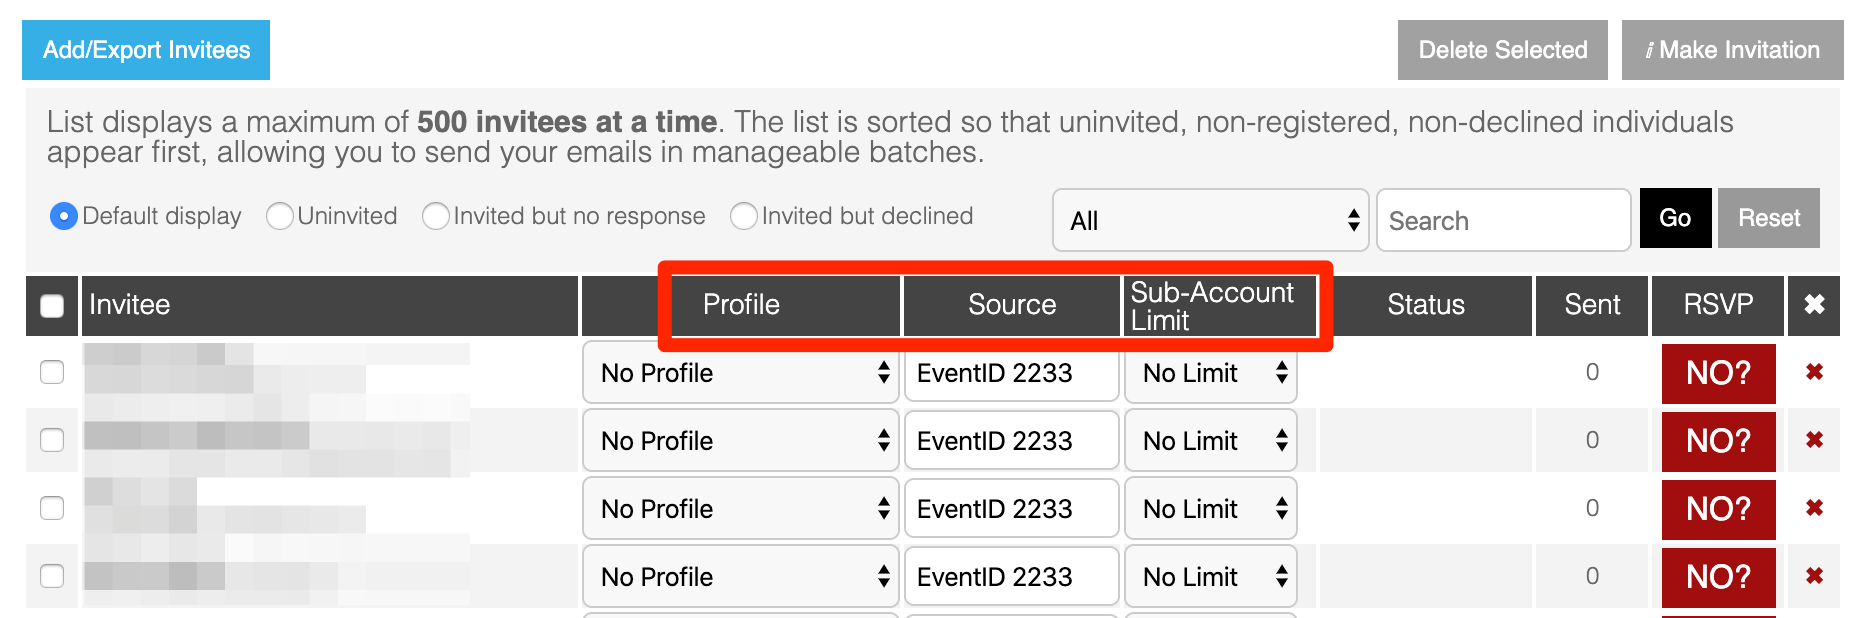Screen dimensions: 1858x618
Task: Expand fourth row No Profile dropdown
Action: click(x=740, y=577)
